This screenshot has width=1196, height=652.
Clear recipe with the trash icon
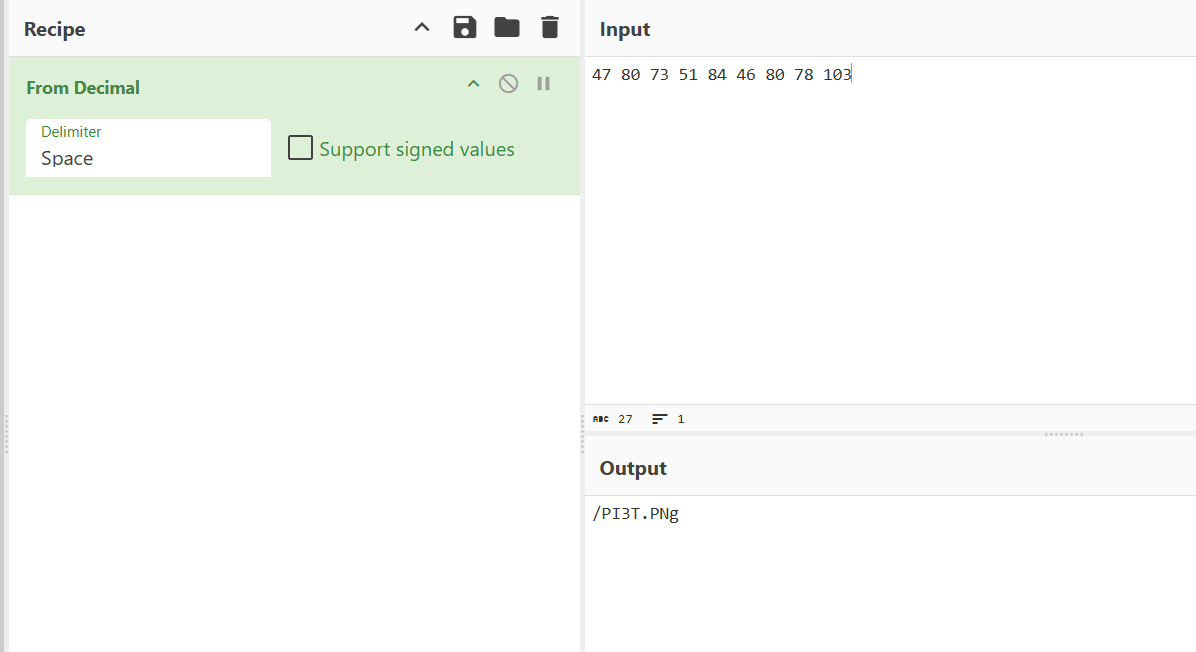(549, 28)
